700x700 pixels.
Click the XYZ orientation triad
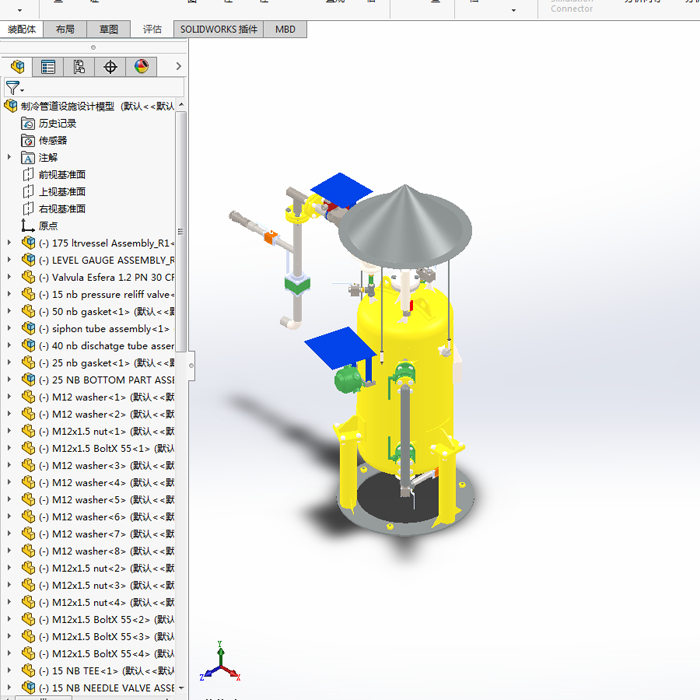click(x=220, y=663)
